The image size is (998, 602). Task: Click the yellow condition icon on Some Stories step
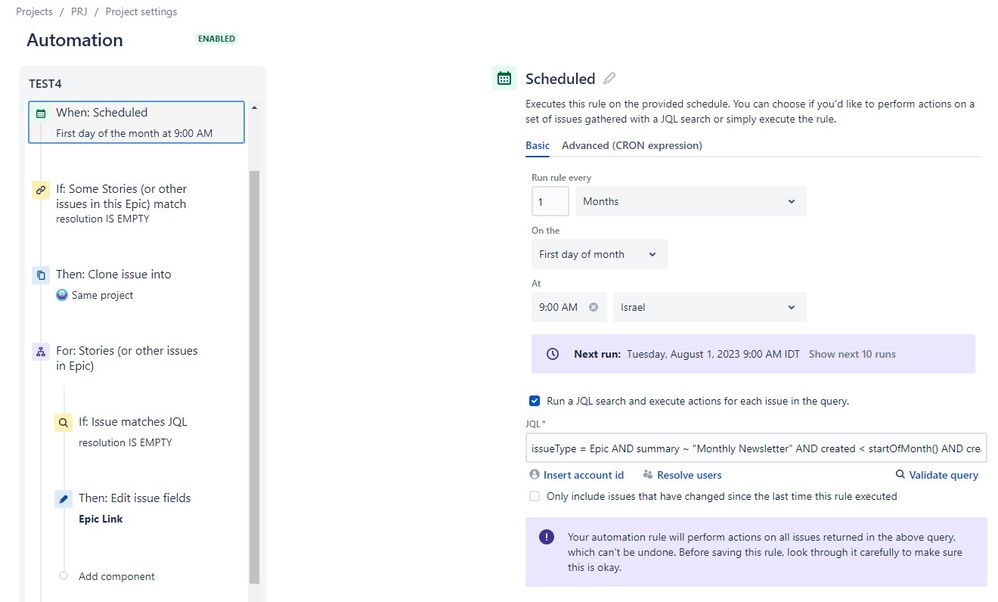pyautogui.click(x=41, y=188)
